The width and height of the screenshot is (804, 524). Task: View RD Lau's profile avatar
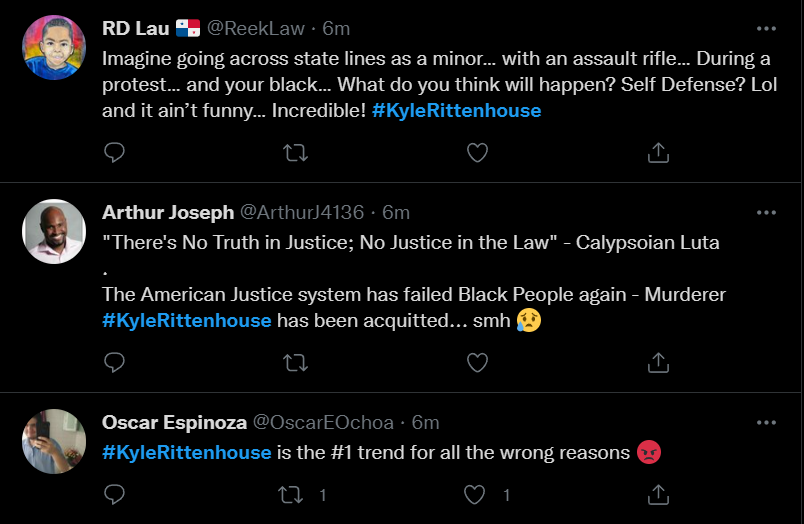point(54,48)
